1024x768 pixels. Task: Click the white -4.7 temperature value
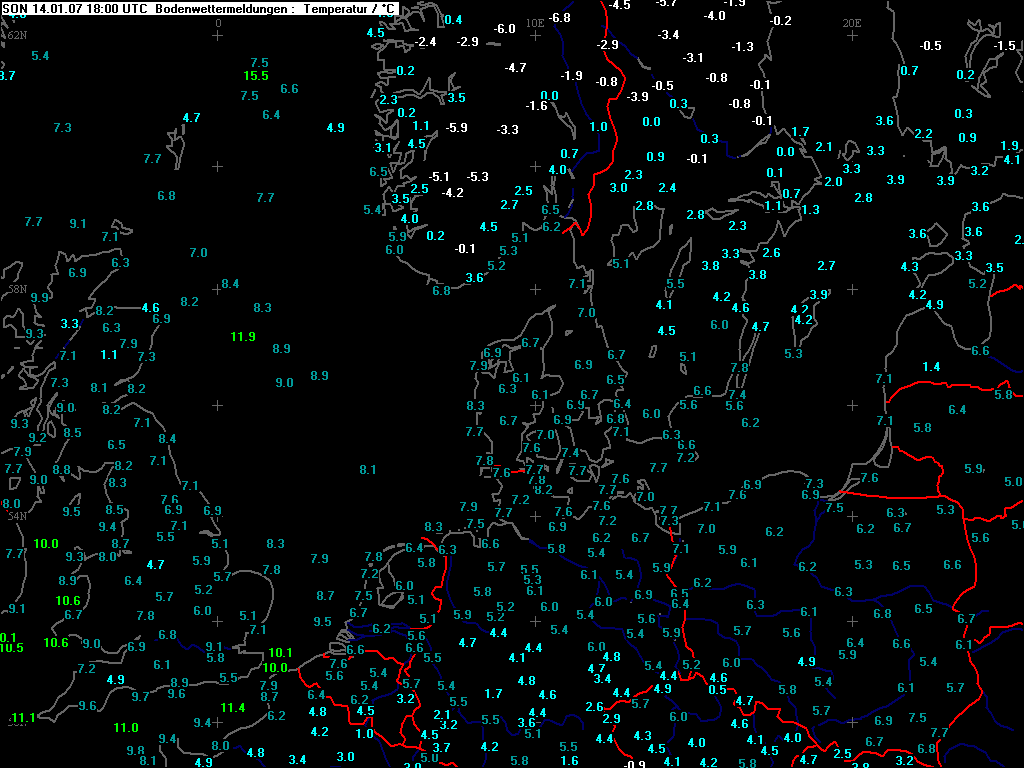coord(516,68)
